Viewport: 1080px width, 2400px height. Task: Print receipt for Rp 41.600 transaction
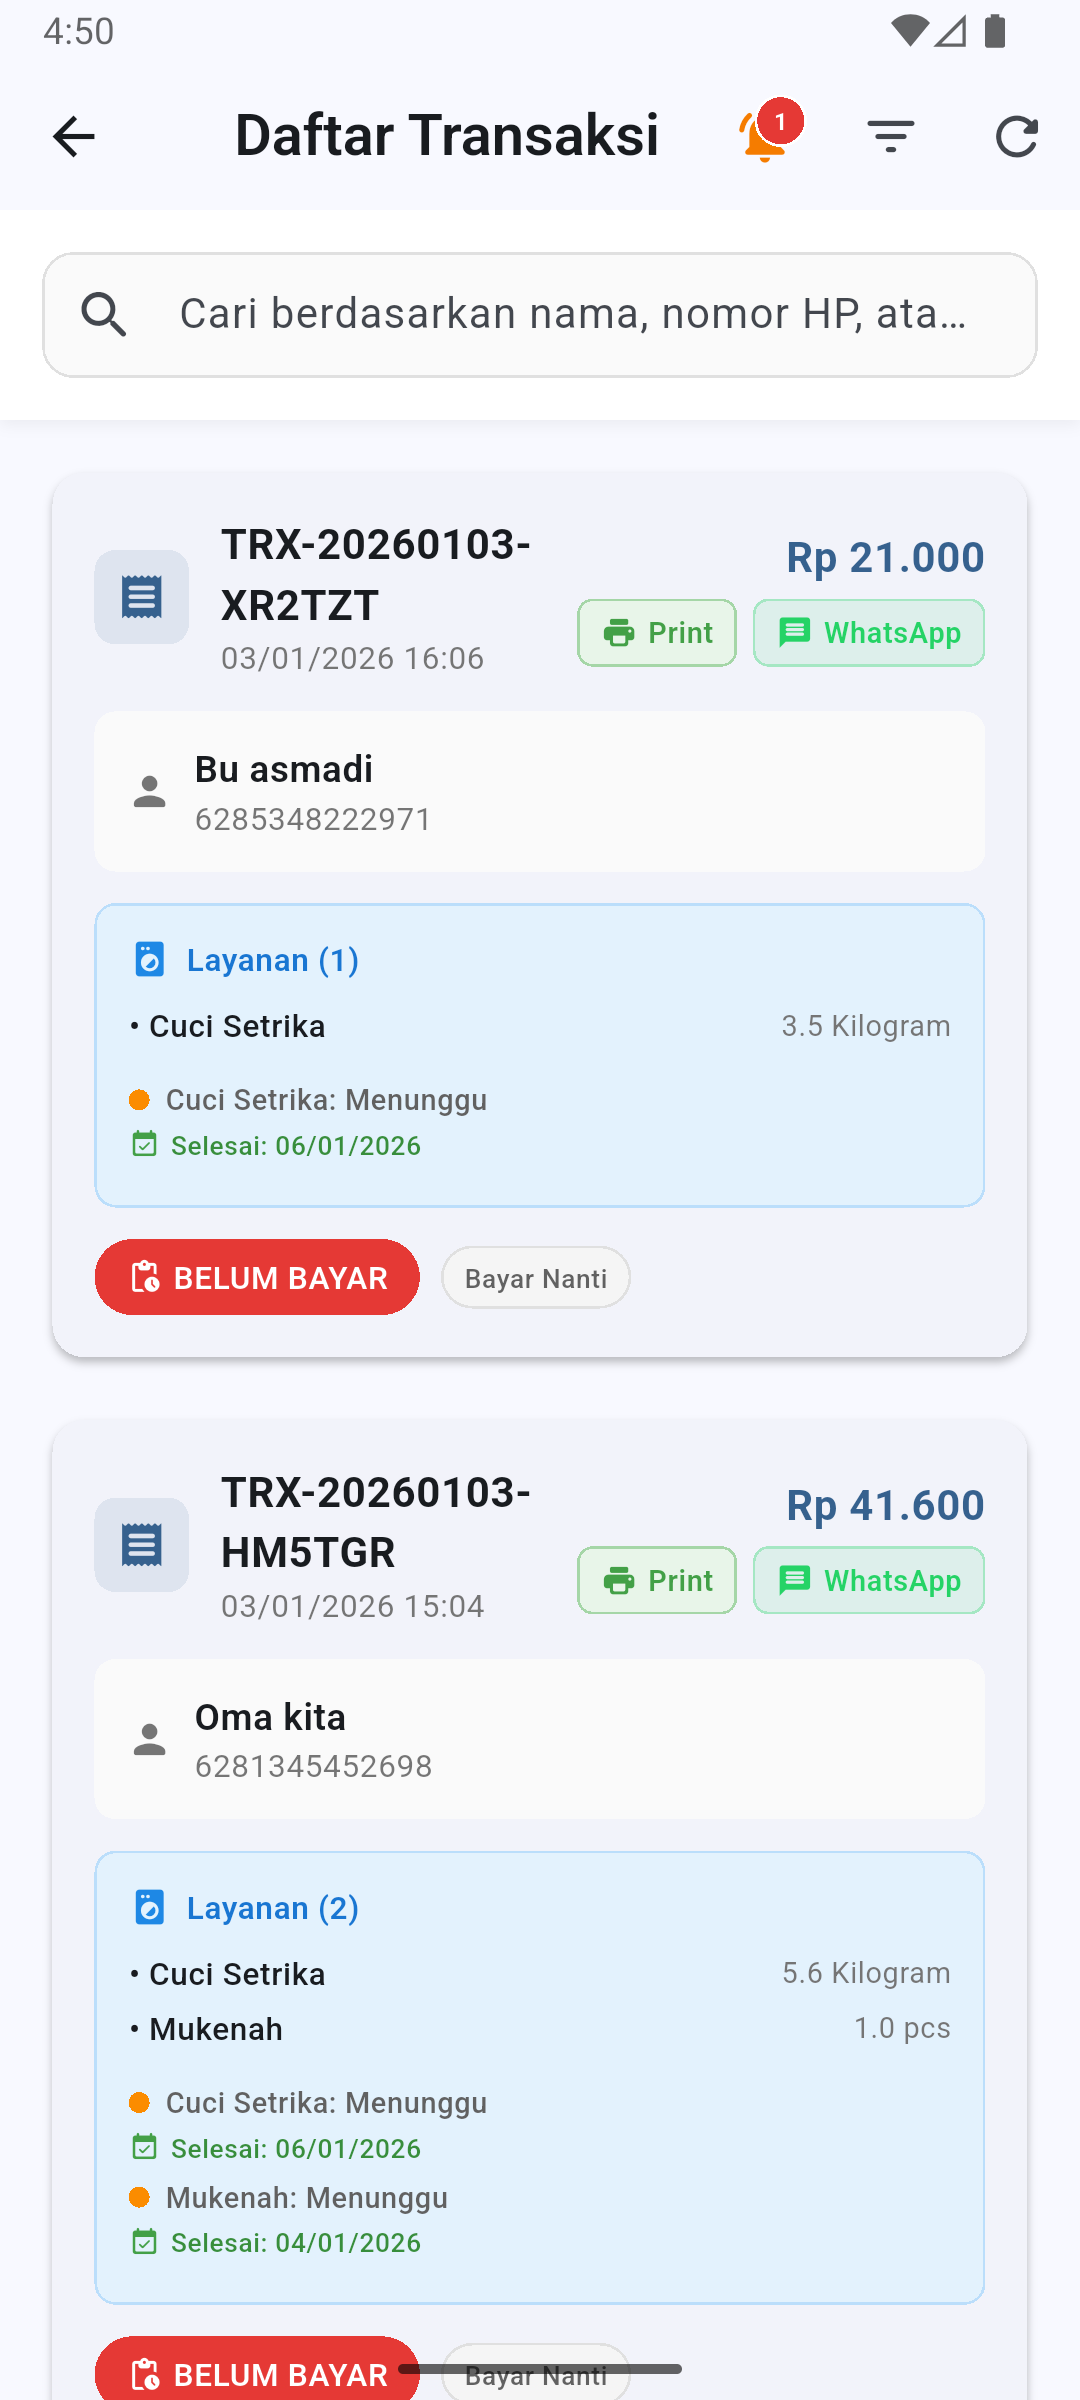click(657, 1581)
